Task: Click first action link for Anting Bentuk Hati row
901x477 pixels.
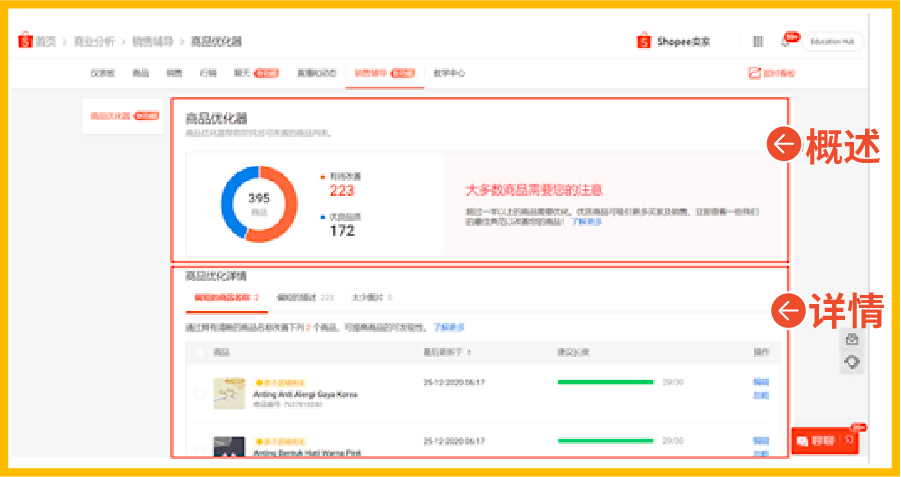Action: coord(761,441)
